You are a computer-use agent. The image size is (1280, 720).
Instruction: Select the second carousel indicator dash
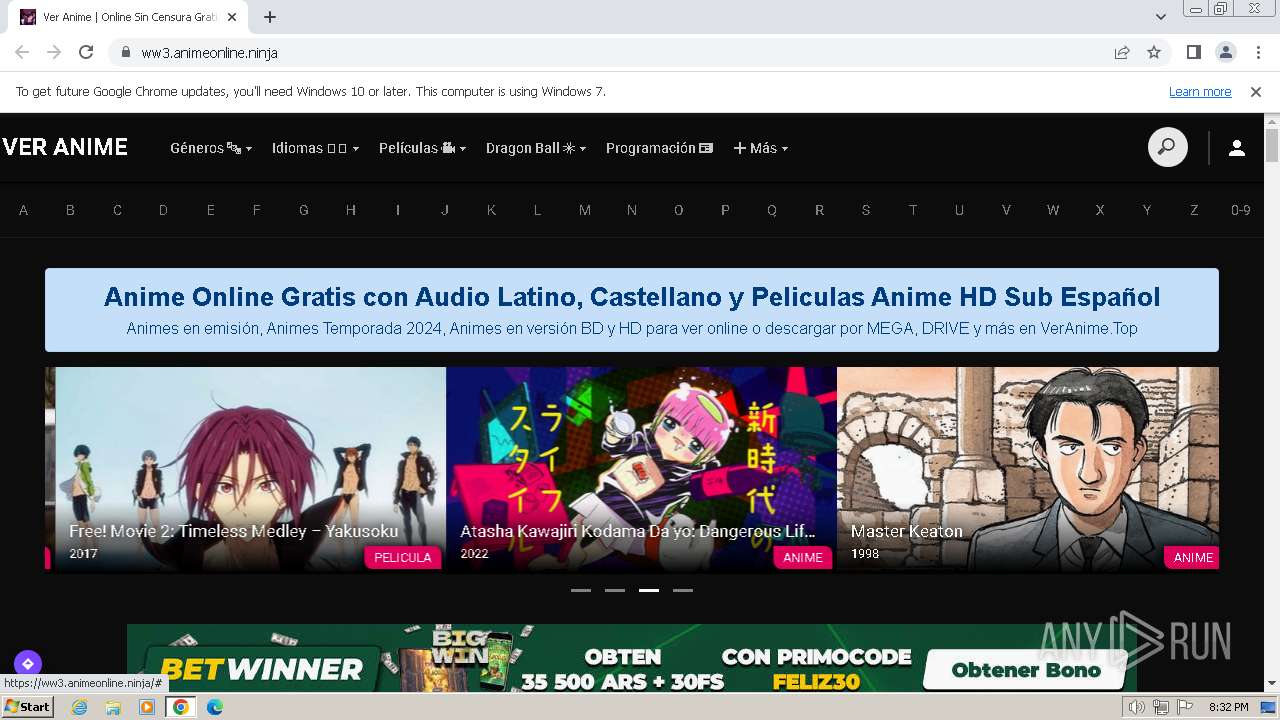coord(615,590)
